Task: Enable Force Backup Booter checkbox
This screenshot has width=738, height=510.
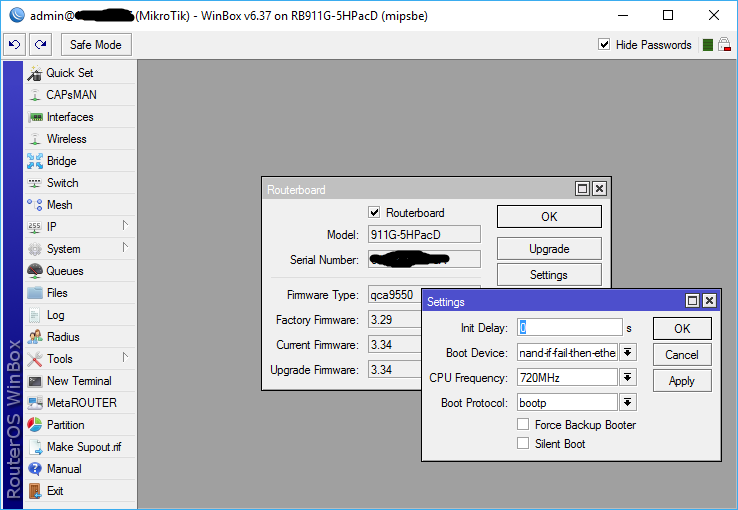Action: point(523,424)
